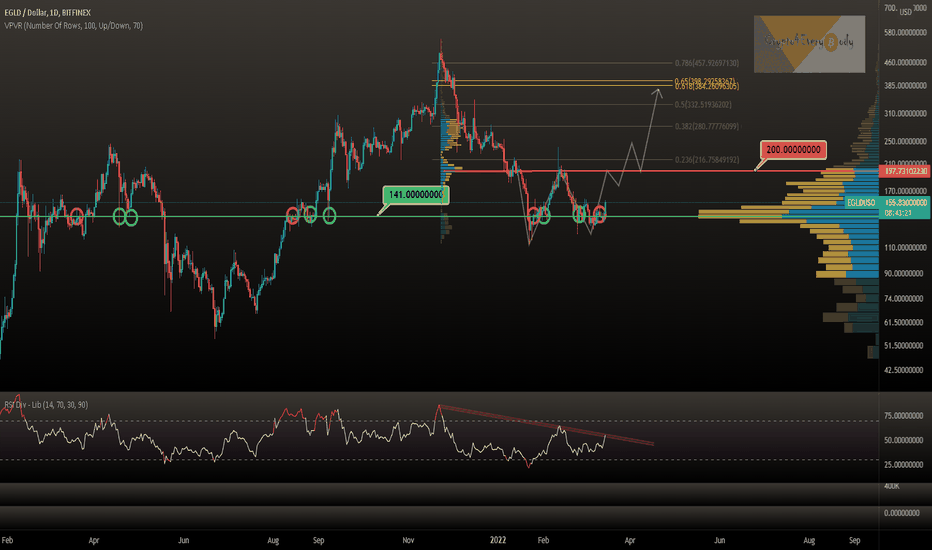This screenshot has width=932, height=550.
Task: Select the 0.382(280.77776099) Fibonacci label
Action: [x=707, y=127]
